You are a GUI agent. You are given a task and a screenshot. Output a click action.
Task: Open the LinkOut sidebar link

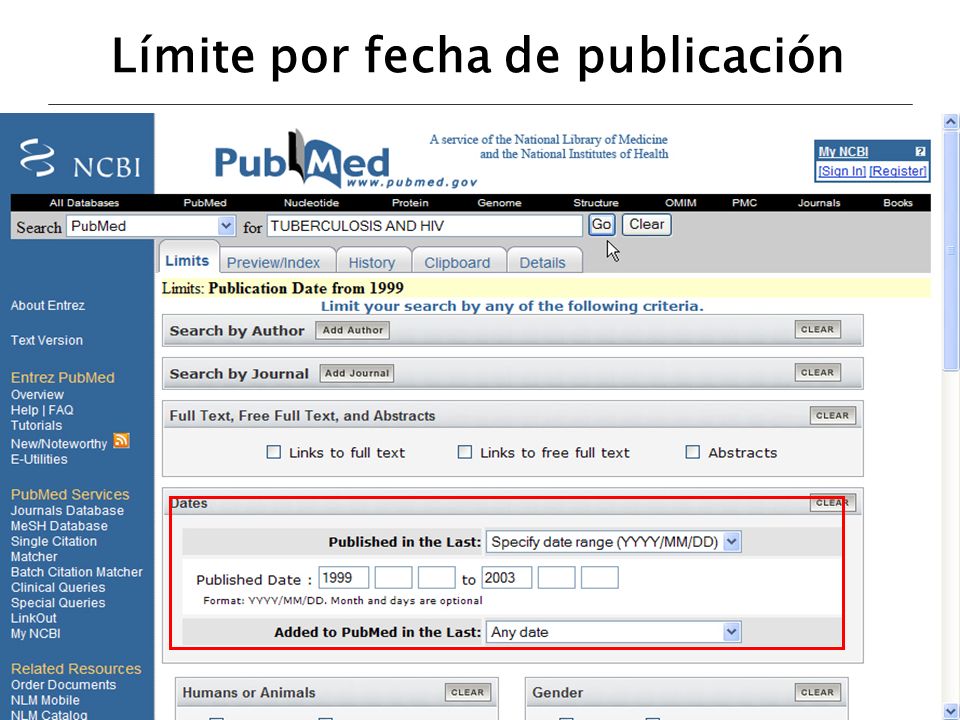[34, 618]
